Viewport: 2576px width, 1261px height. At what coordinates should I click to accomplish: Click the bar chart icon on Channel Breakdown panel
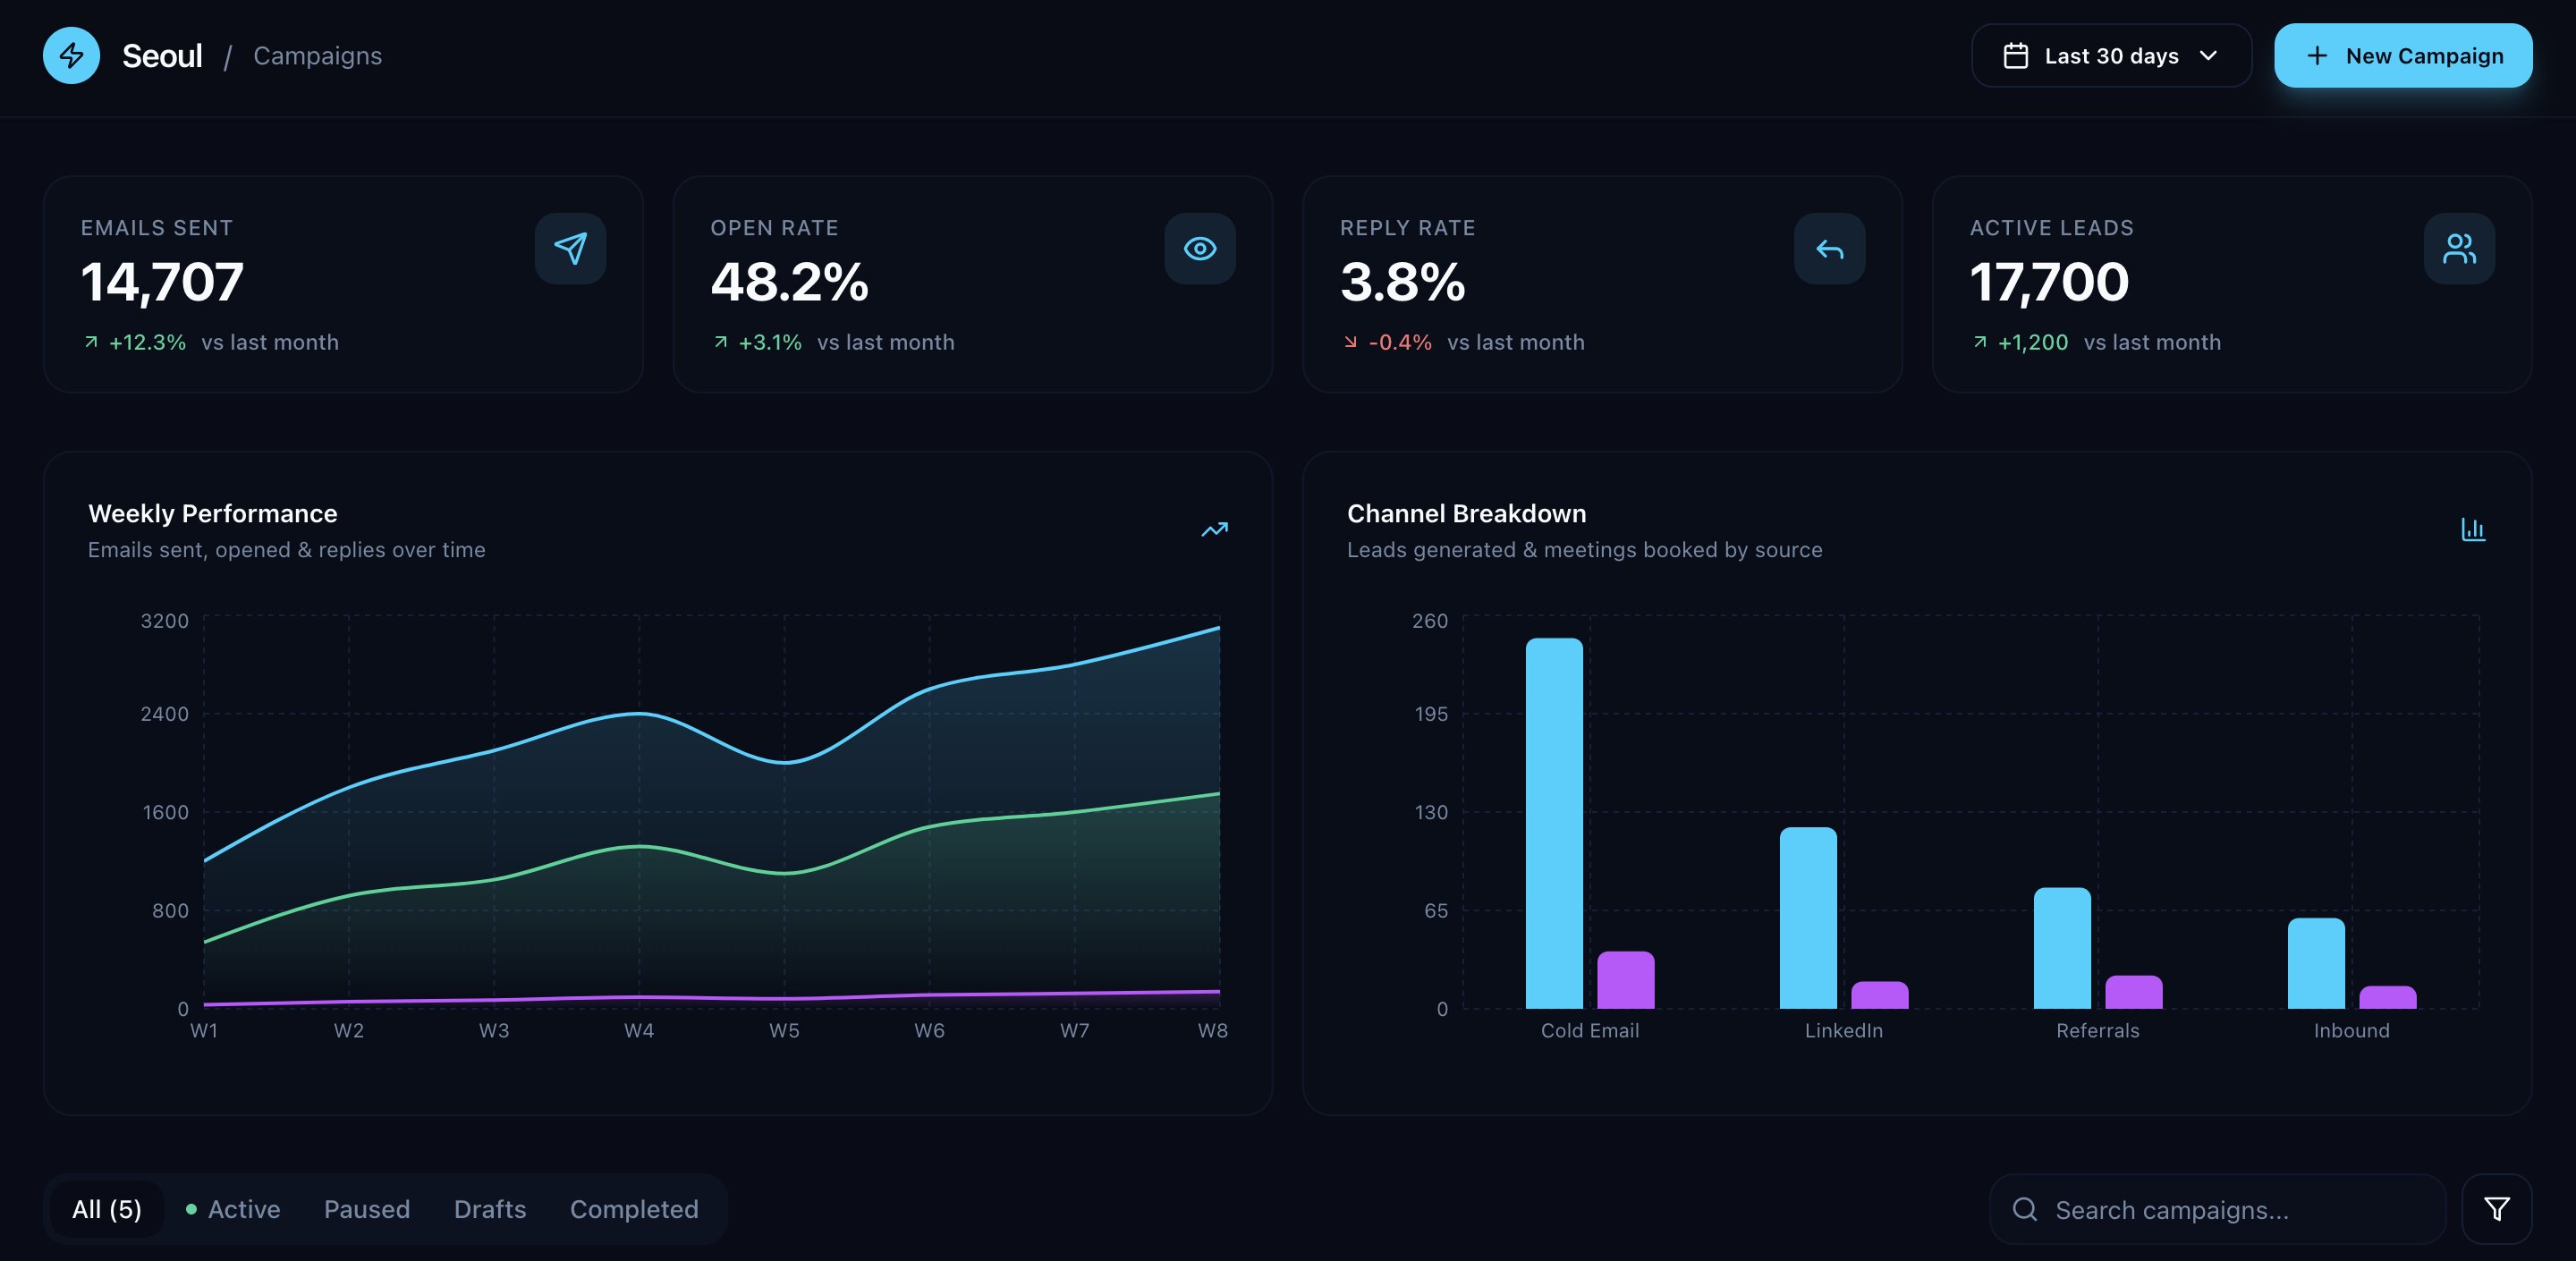[x=2473, y=530]
